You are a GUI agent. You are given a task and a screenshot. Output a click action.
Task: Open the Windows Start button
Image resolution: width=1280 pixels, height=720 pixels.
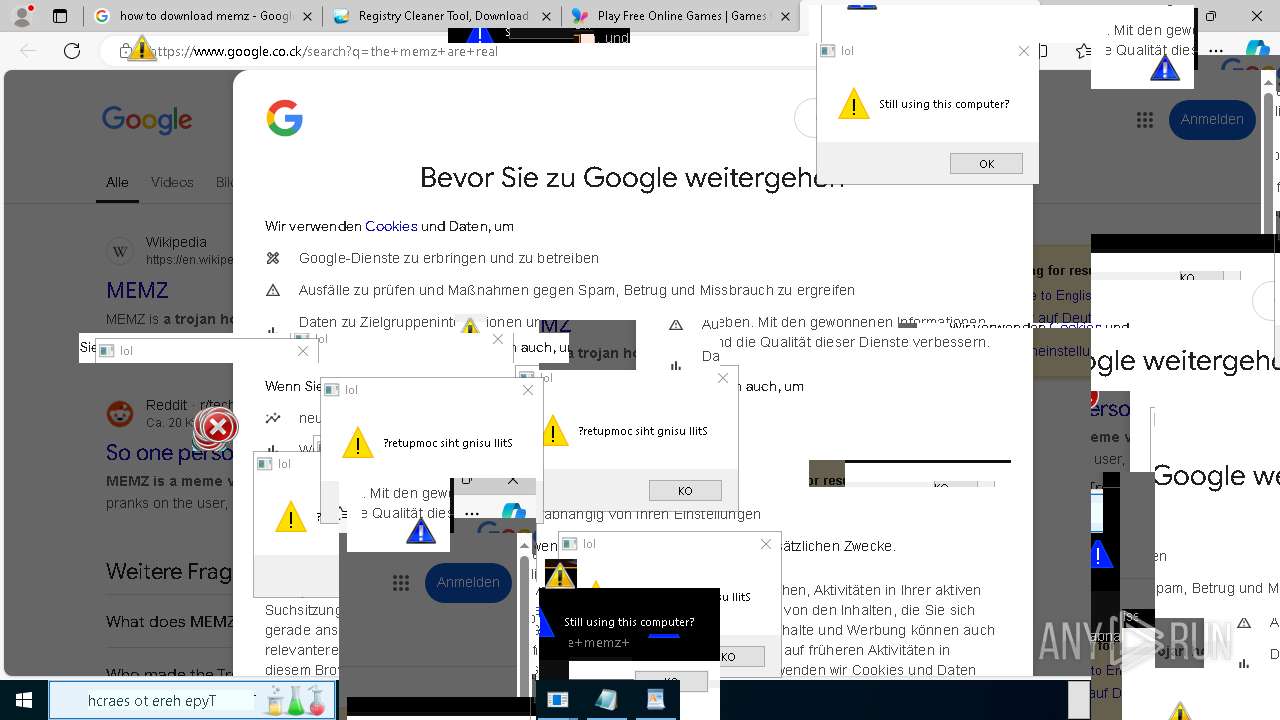point(22,700)
